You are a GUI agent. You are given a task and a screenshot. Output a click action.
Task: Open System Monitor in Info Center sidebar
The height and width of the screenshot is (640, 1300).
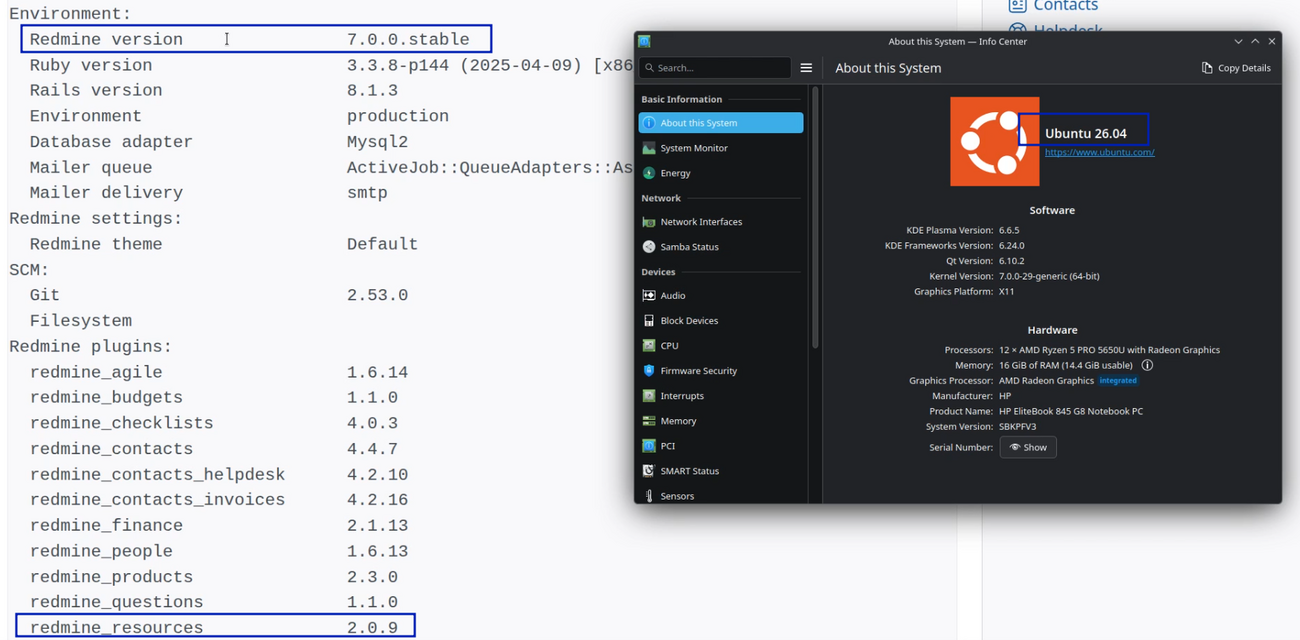coord(720,147)
